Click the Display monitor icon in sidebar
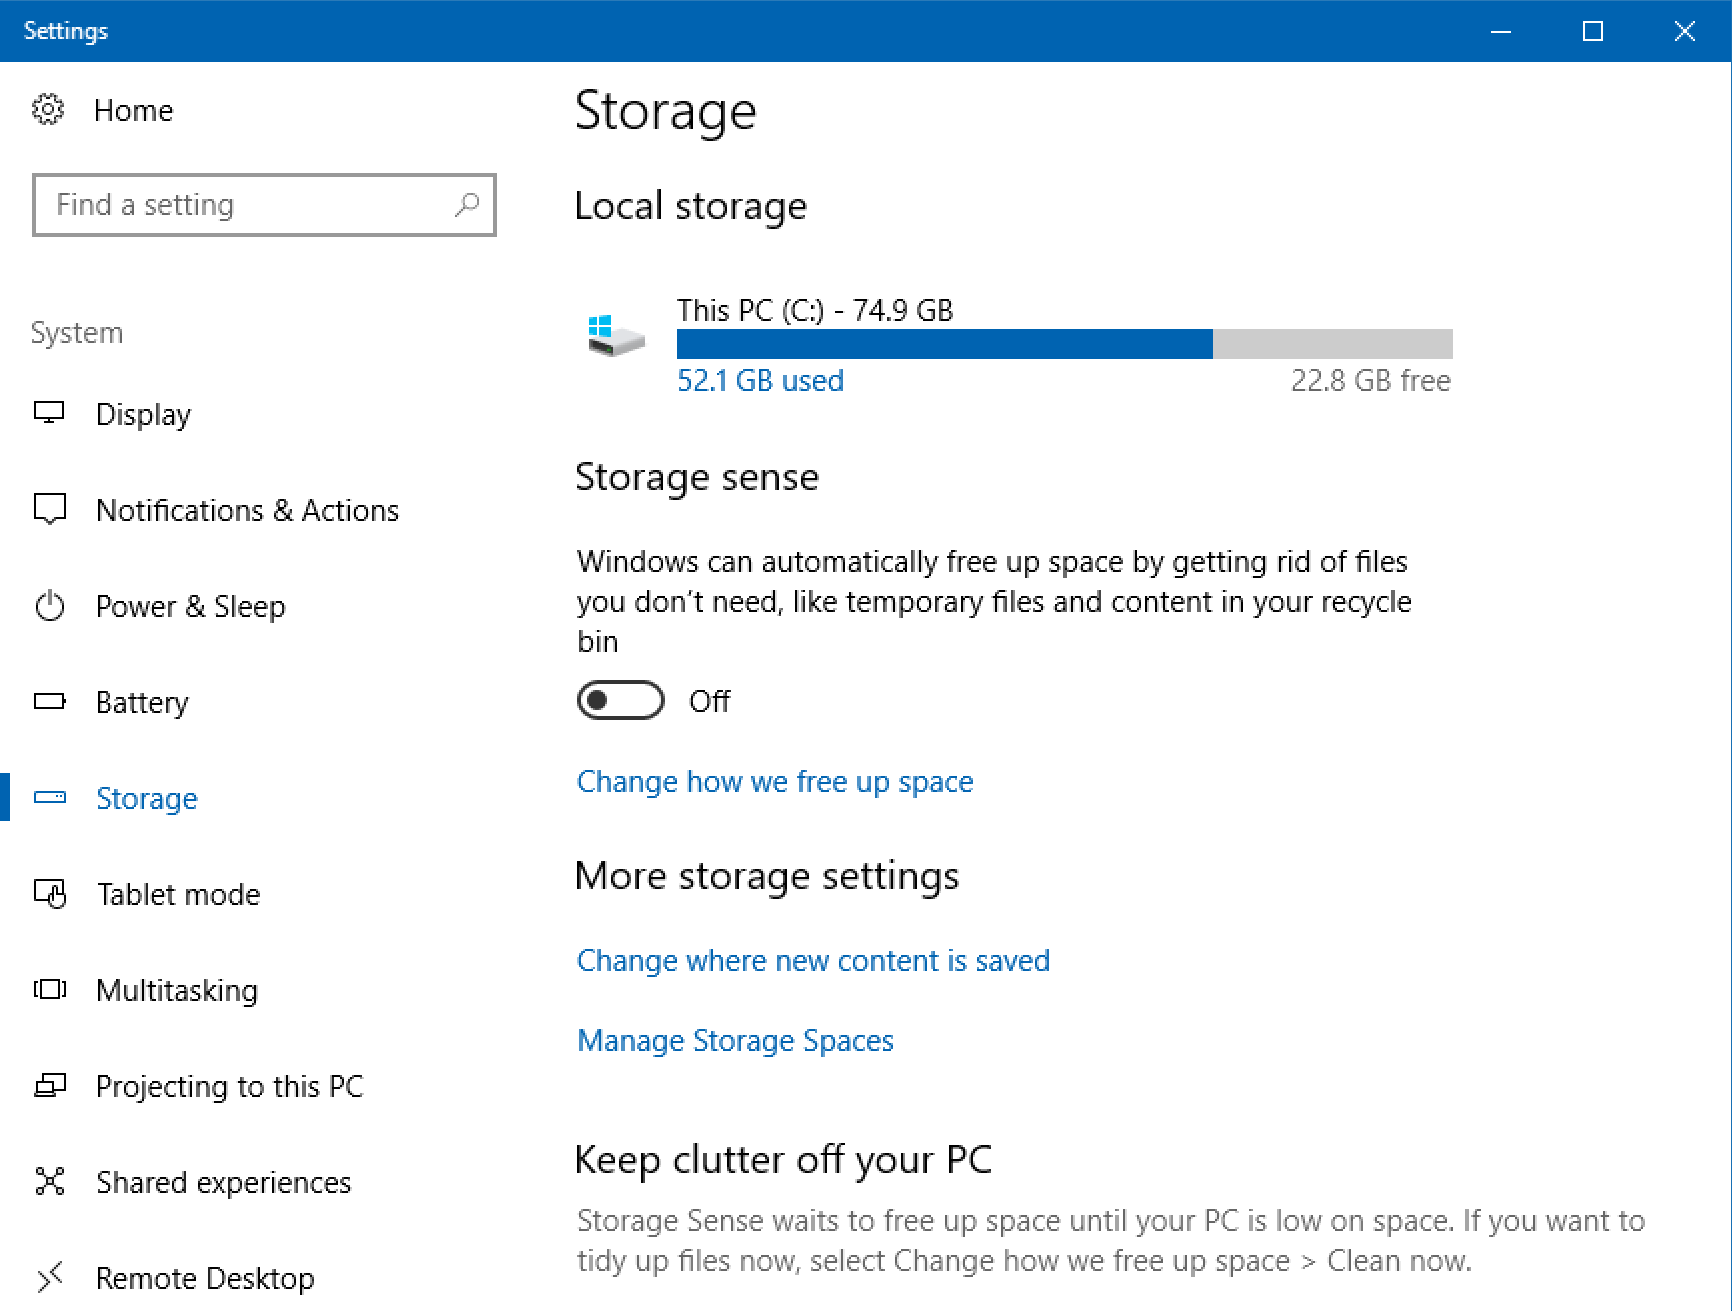1732x1311 pixels. point(50,413)
